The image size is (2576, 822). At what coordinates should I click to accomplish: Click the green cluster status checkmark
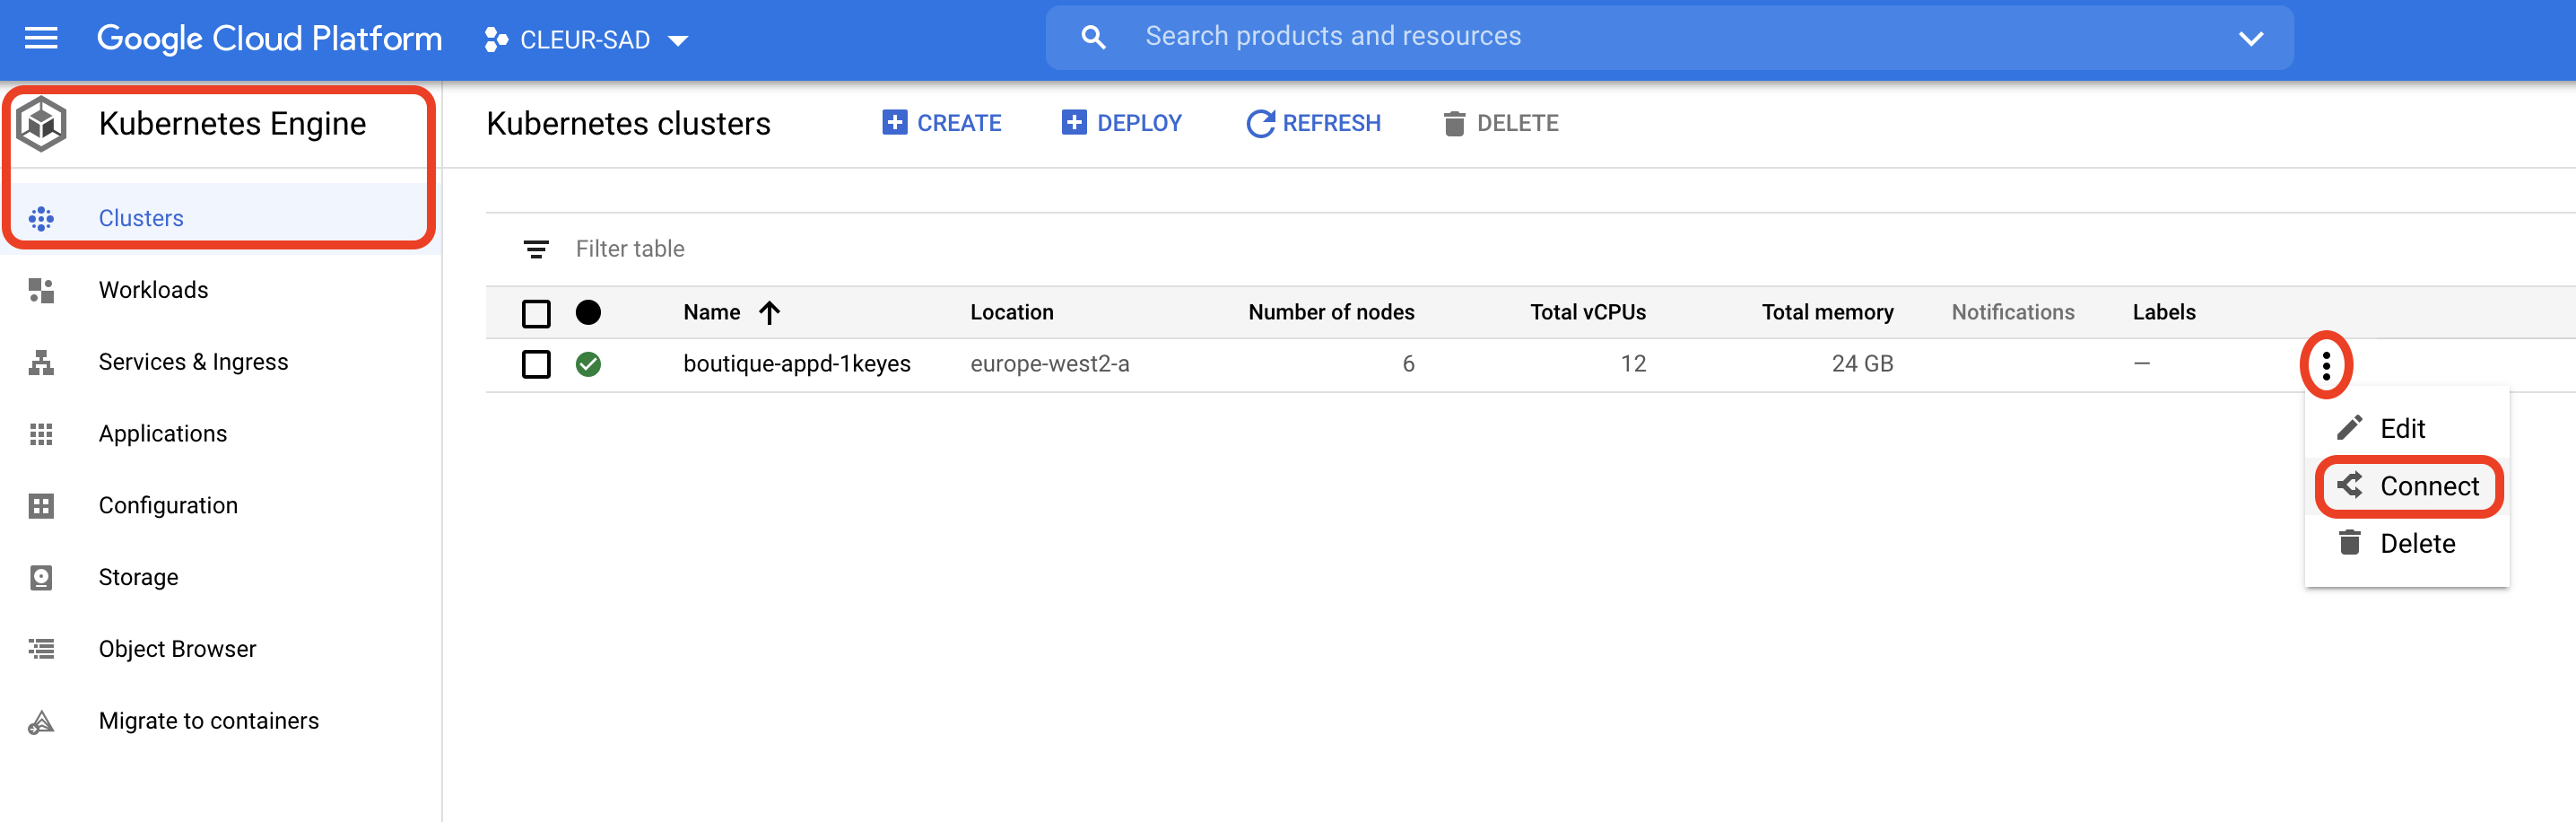(588, 364)
